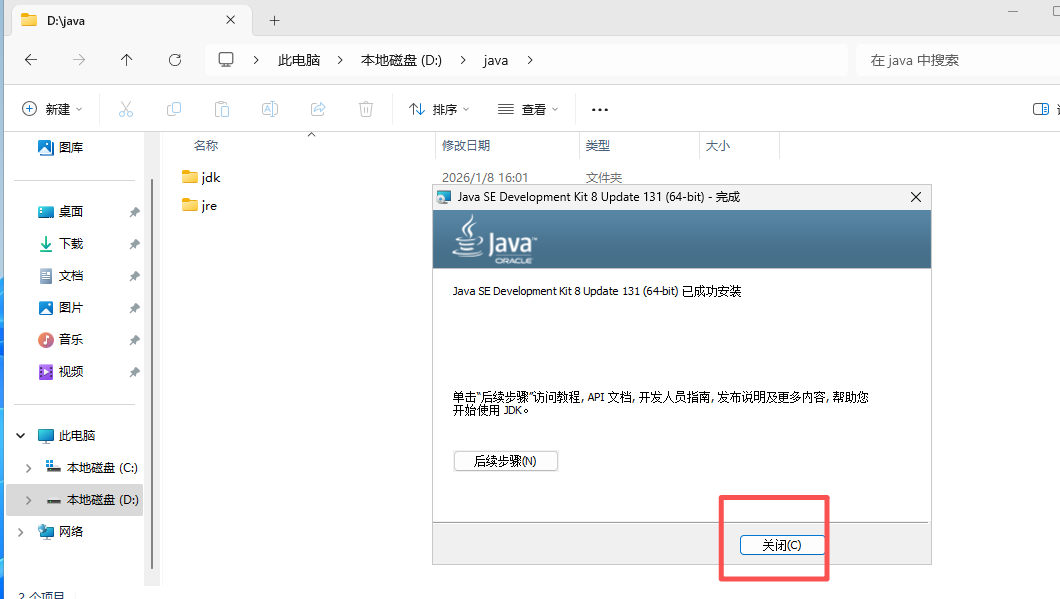Click the pin icon next to 下载
This screenshot has width=1060, height=599.
(x=135, y=244)
